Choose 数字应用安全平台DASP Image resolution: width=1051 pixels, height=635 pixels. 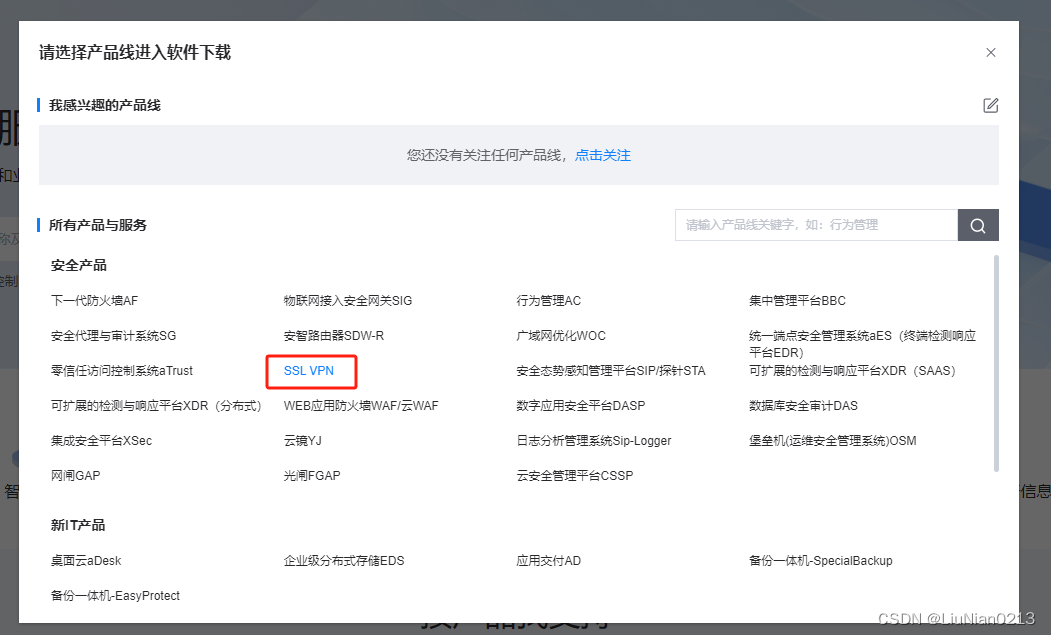(x=580, y=406)
